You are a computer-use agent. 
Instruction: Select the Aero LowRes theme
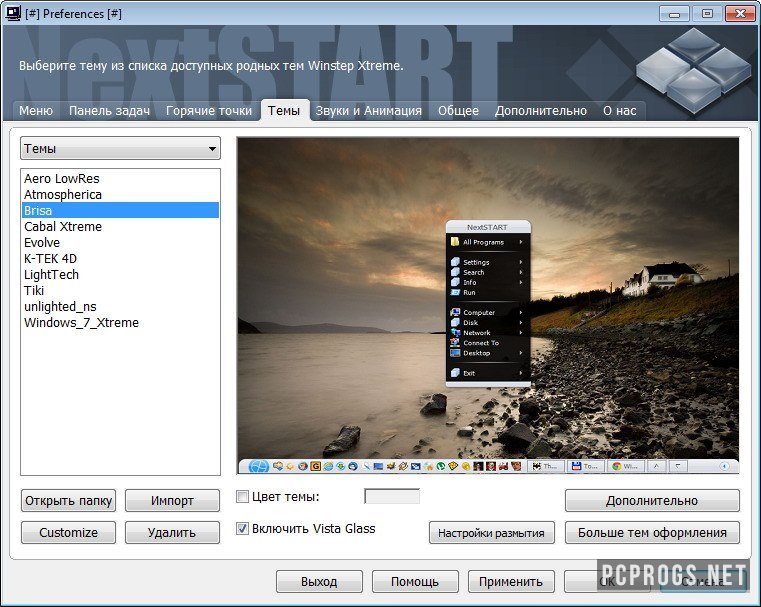coord(120,179)
